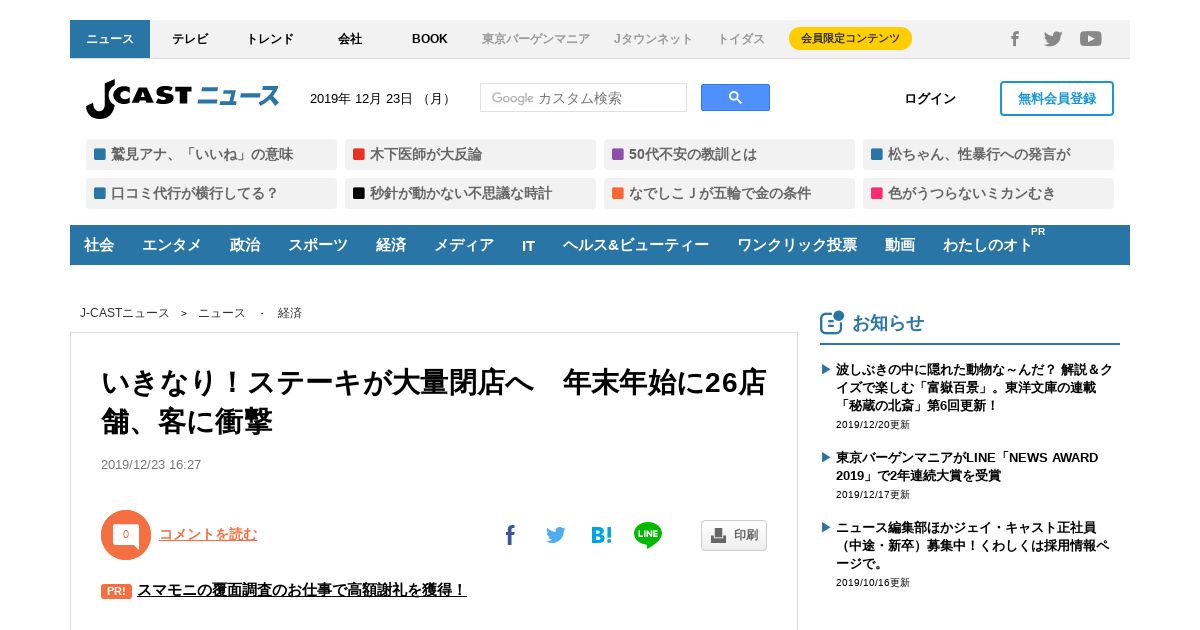Open headline なでしこＪが五輪で金の条件
Viewport: 1200px width, 630px height.
tap(729, 193)
